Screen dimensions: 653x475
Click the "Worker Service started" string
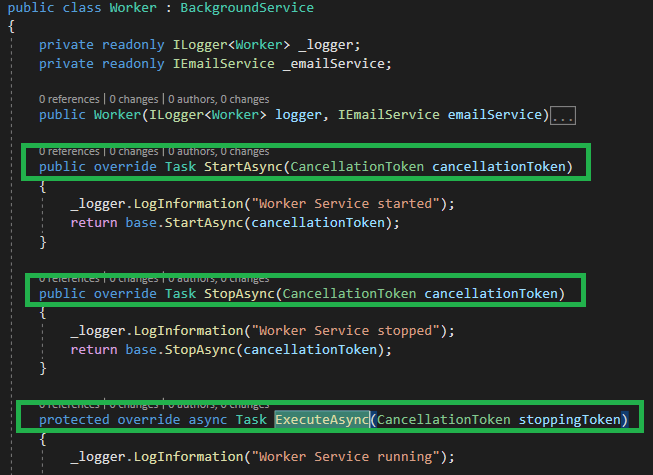tap(345, 204)
